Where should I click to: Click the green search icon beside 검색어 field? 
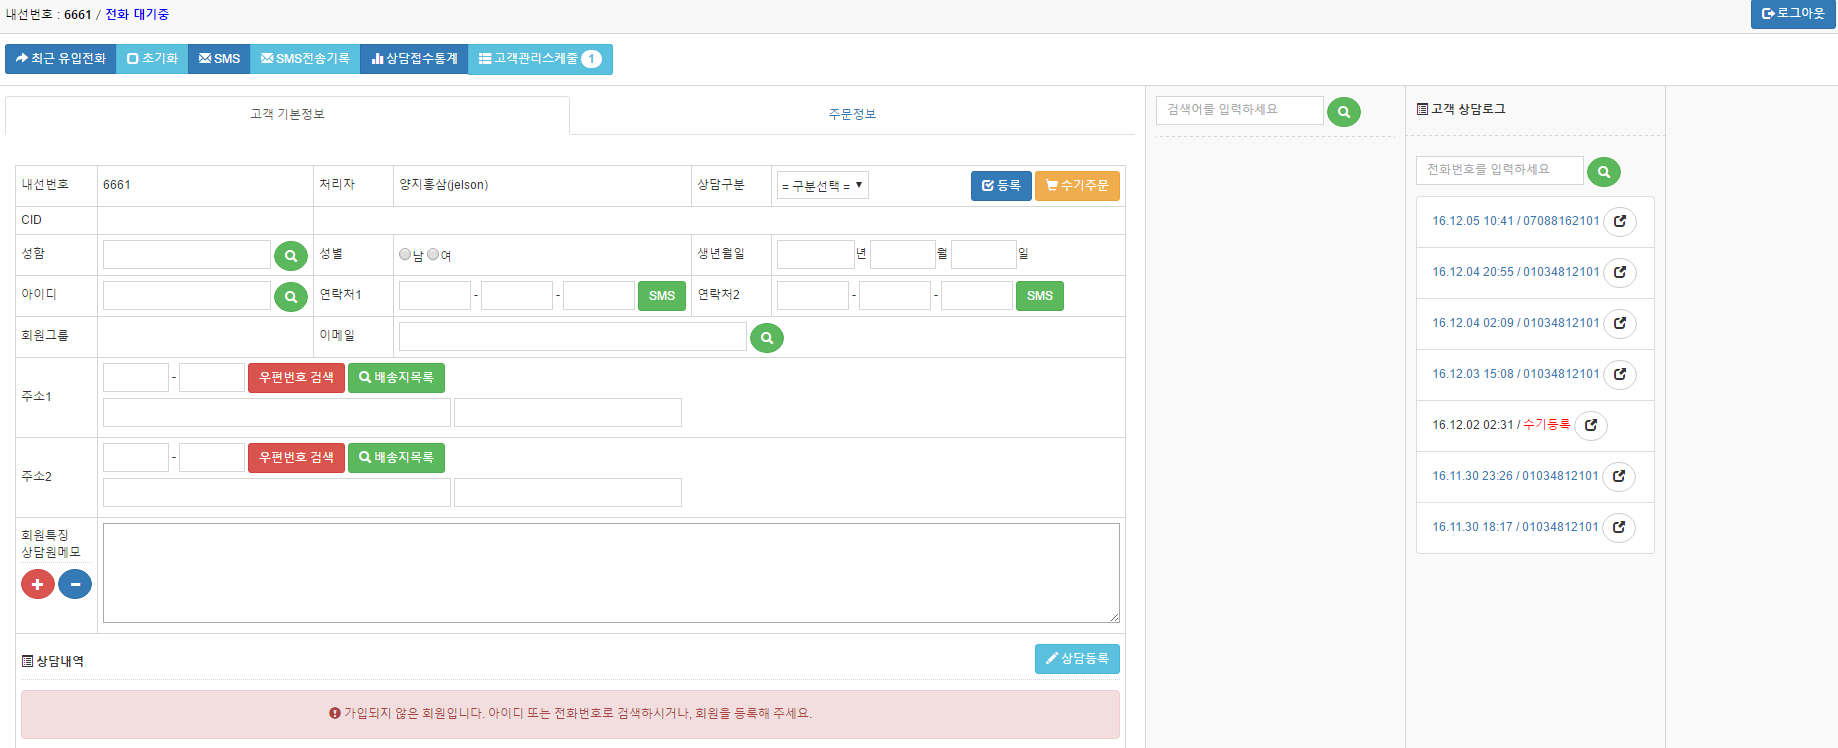1343,112
